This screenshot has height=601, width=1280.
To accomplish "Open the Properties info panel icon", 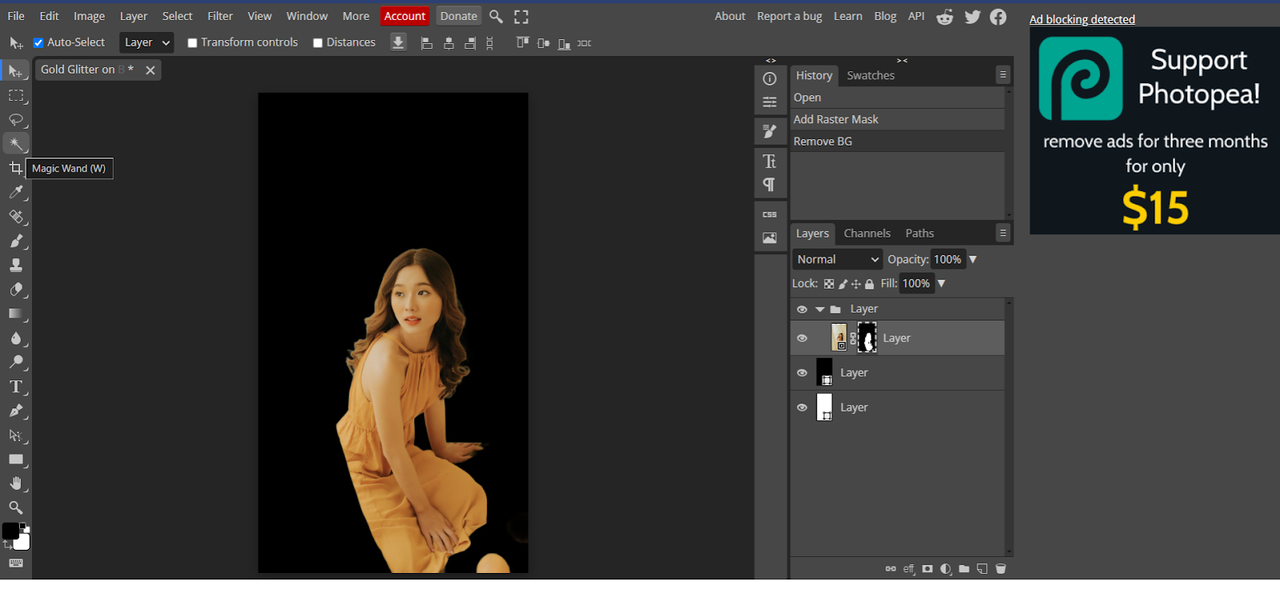I will (769, 79).
